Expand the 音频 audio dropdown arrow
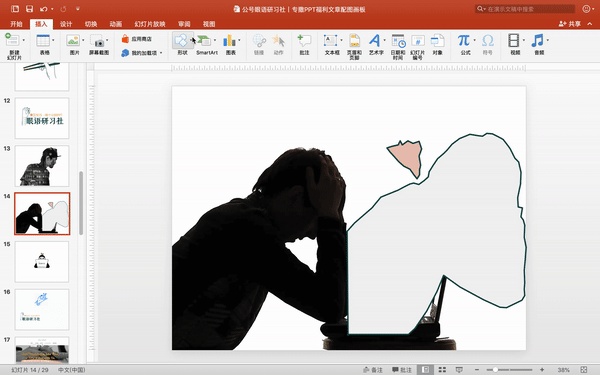600x375 pixels. [548, 40]
